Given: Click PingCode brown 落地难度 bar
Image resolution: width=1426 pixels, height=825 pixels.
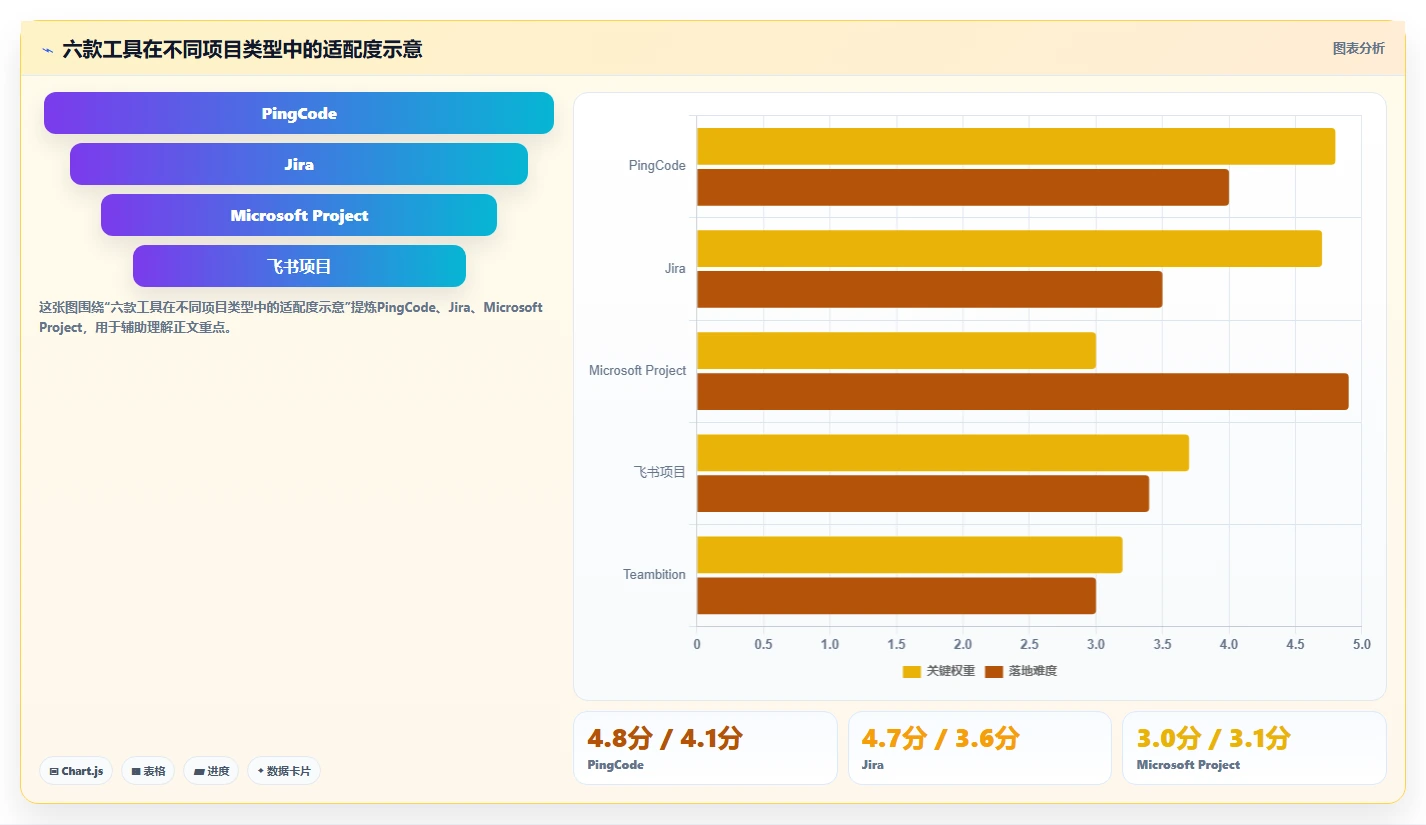Looking at the screenshot, I should tap(963, 187).
